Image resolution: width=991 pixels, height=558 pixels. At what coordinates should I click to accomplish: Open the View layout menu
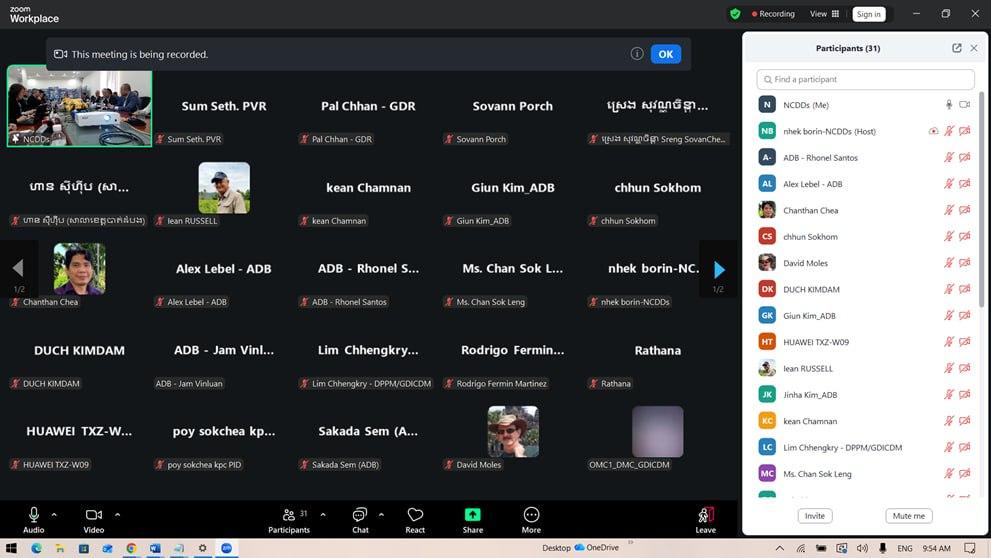point(823,14)
